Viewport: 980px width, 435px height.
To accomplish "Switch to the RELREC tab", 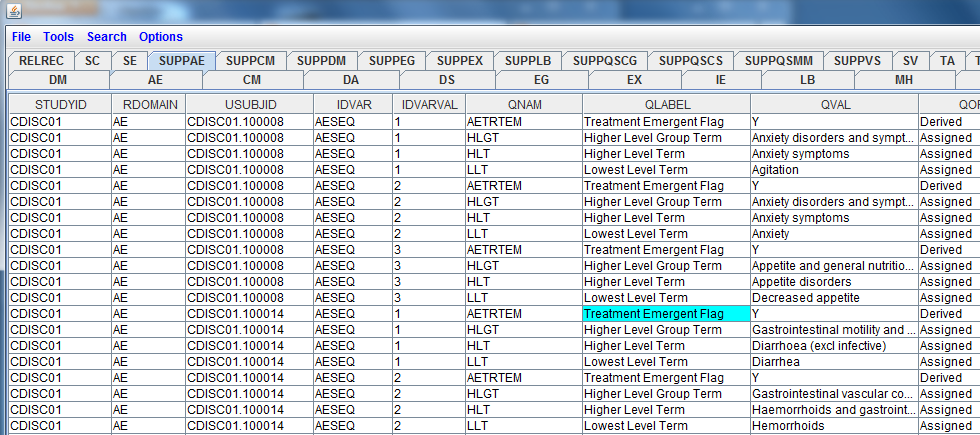I will [x=42, y=61].
